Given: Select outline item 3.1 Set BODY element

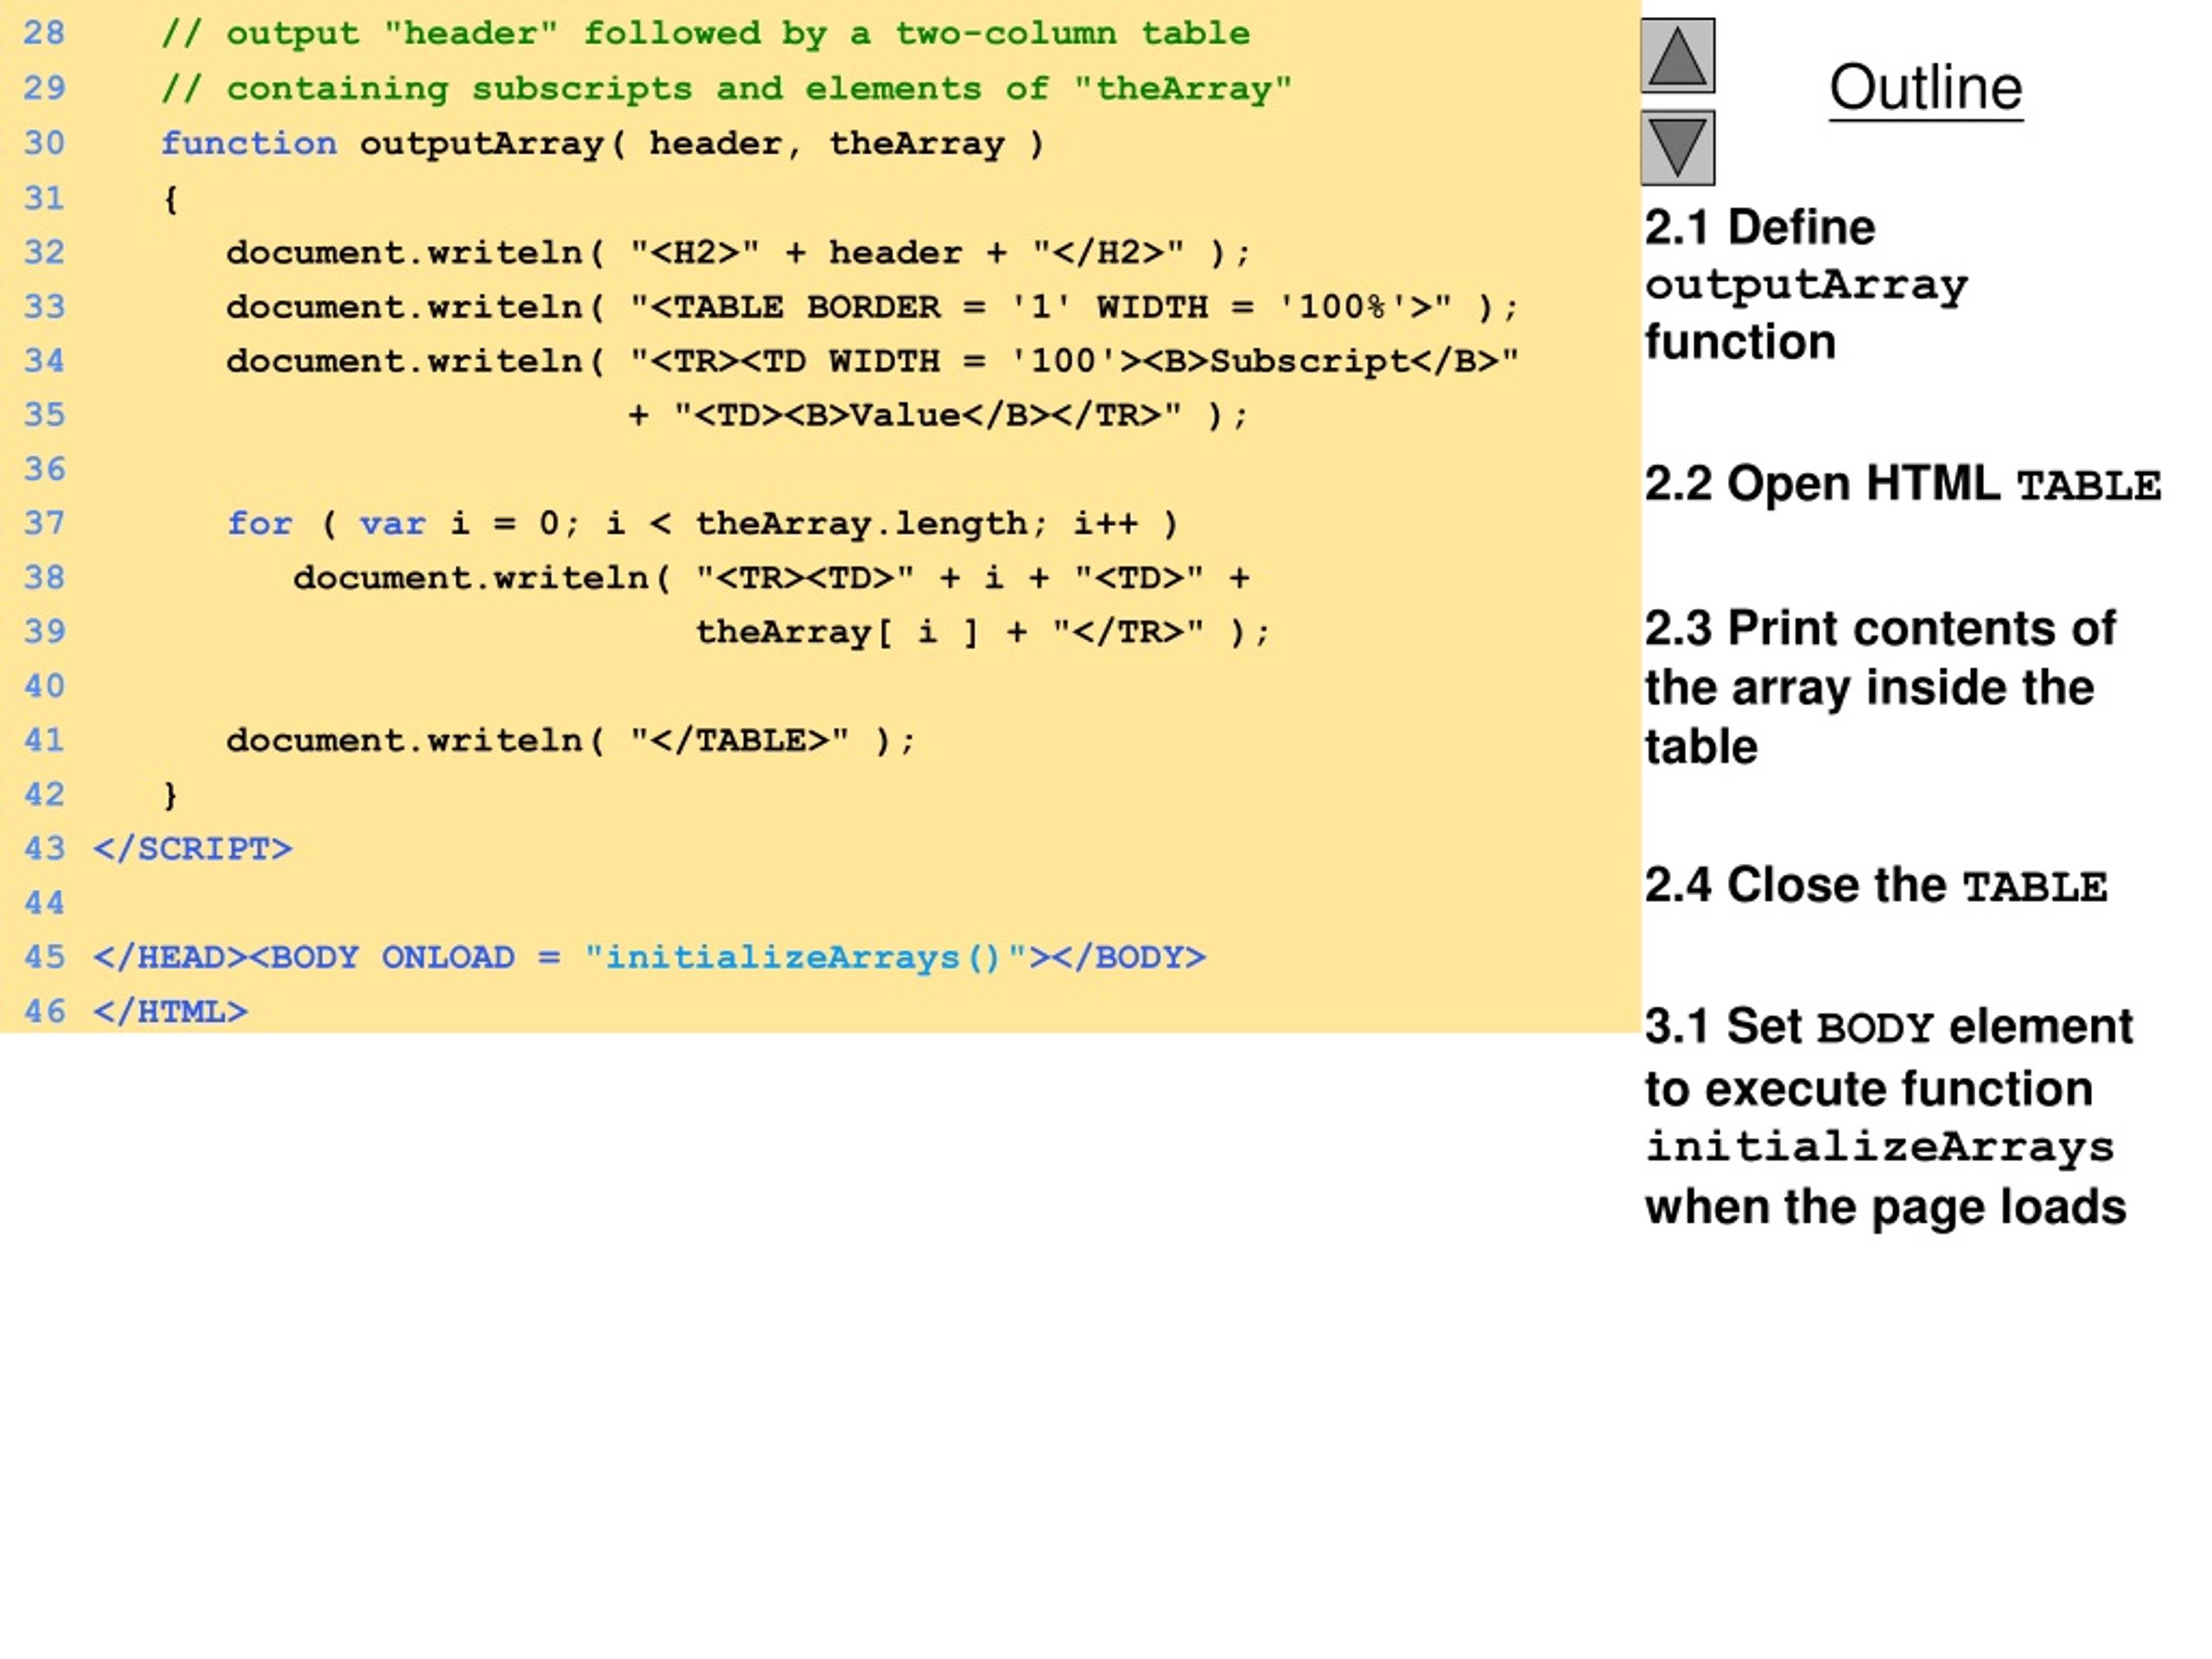Looking at the screenshot, I should click(x=1888, y=1116).
